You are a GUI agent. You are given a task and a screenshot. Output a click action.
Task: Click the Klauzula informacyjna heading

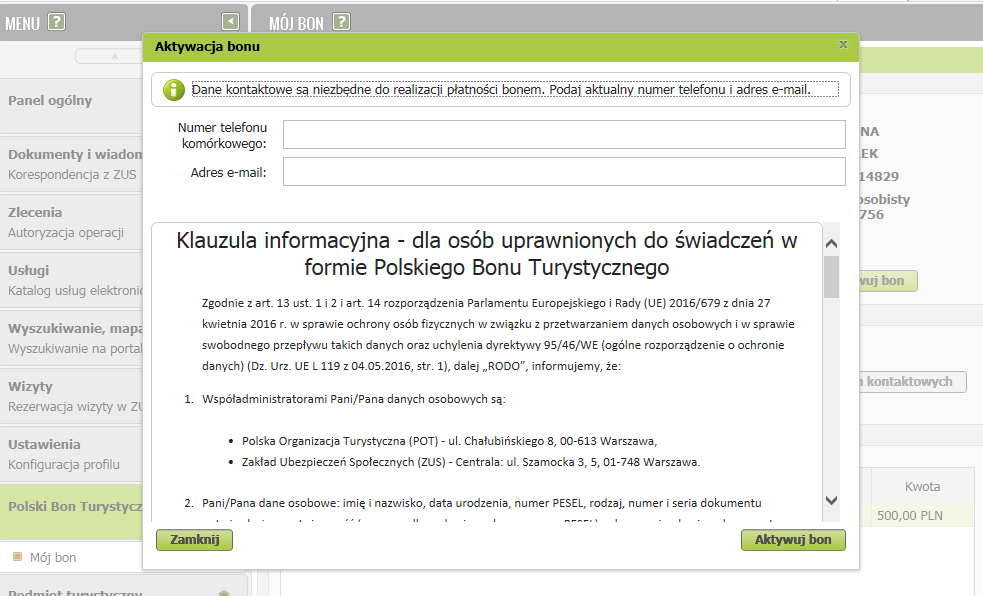[486, 254]
